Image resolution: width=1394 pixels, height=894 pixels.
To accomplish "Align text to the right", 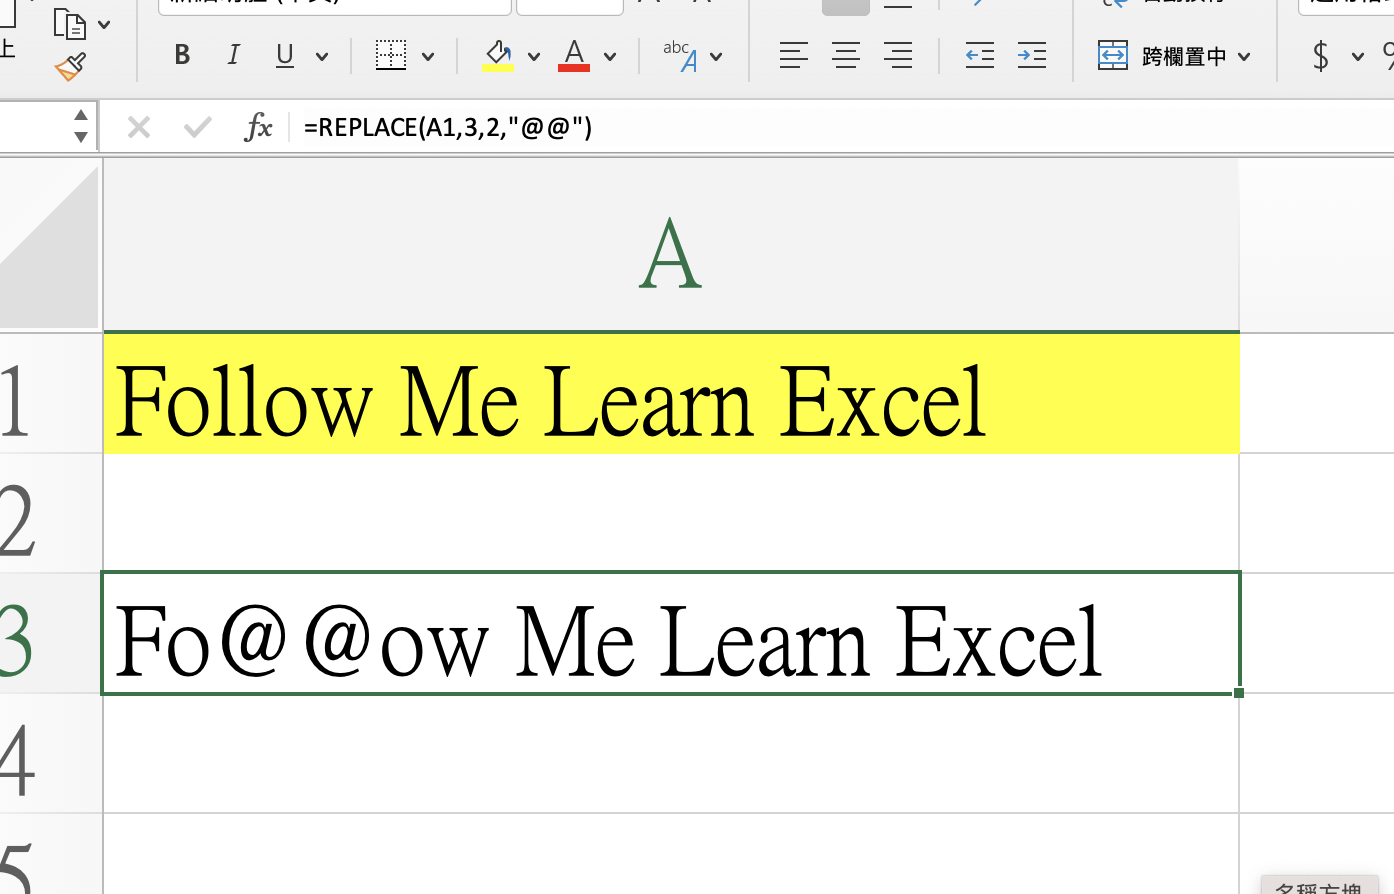I will coord(898,56).
